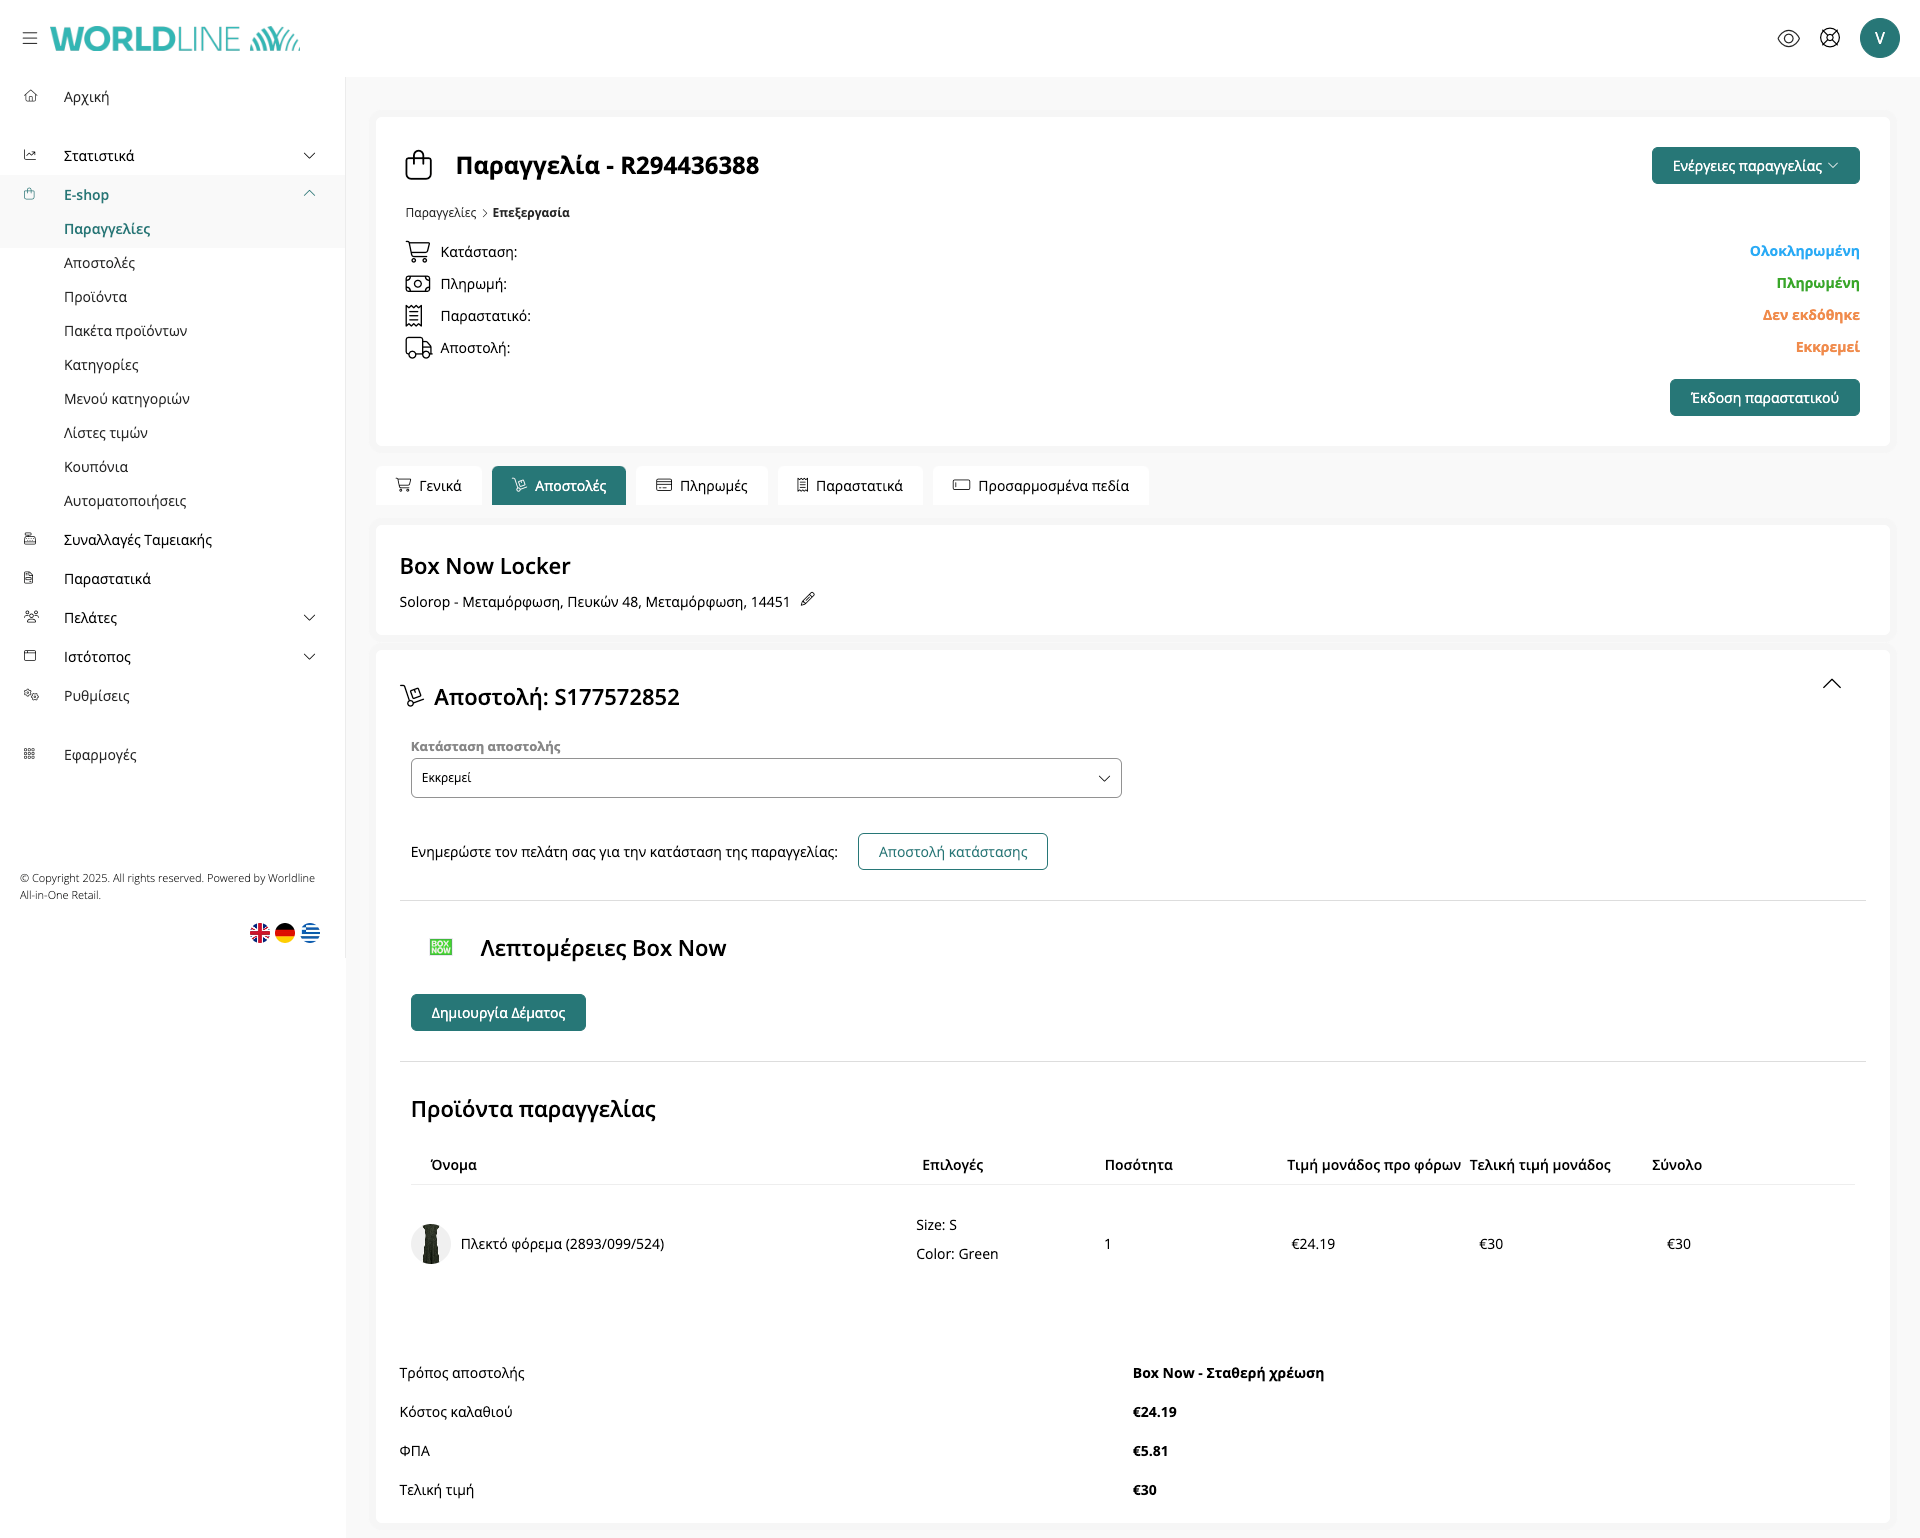This screenshot has width=1920, height=1538.
Task: Click the pencil edit icon beside locker address
Action: 808,599
